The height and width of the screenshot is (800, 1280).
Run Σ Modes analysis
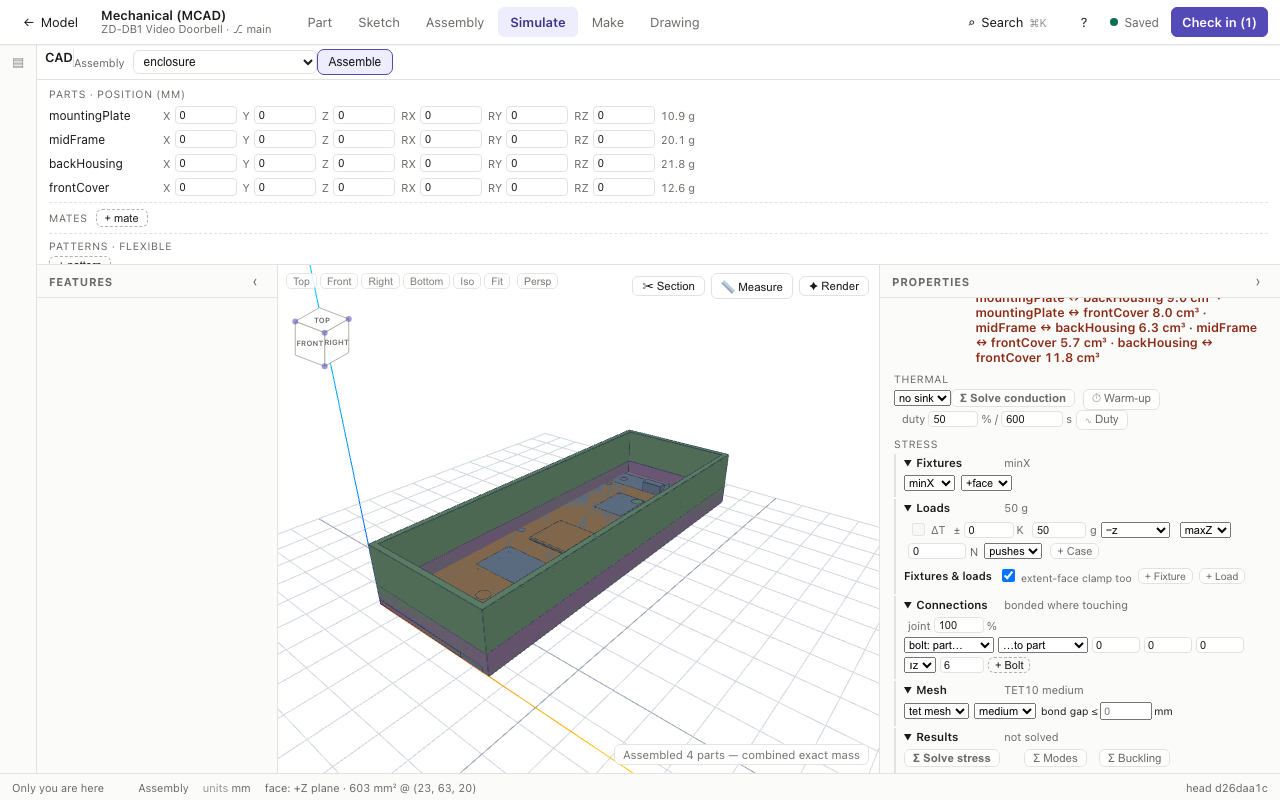(1055, 758)
